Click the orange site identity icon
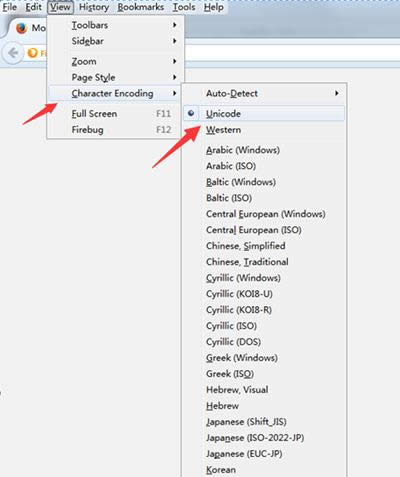This screenshot has height=477, width=400. click(x=32, y=53)
